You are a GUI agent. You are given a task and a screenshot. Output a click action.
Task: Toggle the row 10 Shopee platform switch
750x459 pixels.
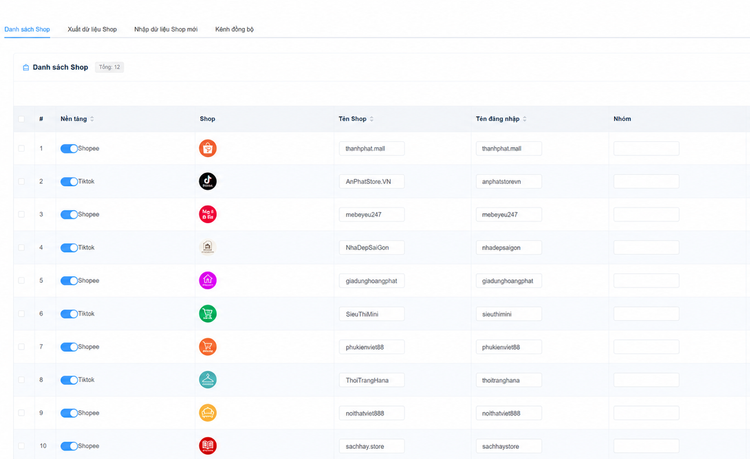(x=69, y=446)
